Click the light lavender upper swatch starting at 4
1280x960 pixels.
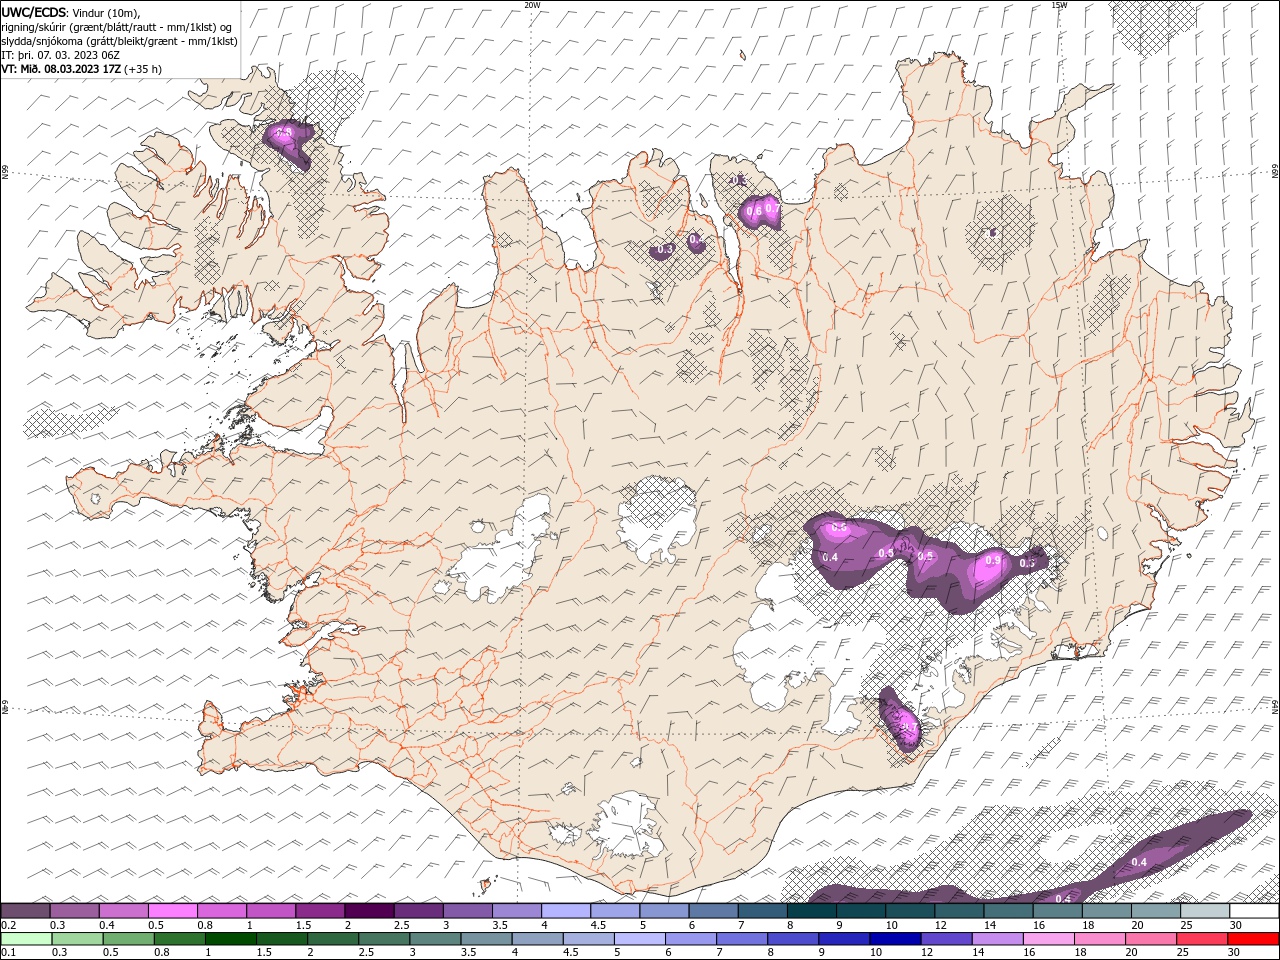click(x=565, y=911)
